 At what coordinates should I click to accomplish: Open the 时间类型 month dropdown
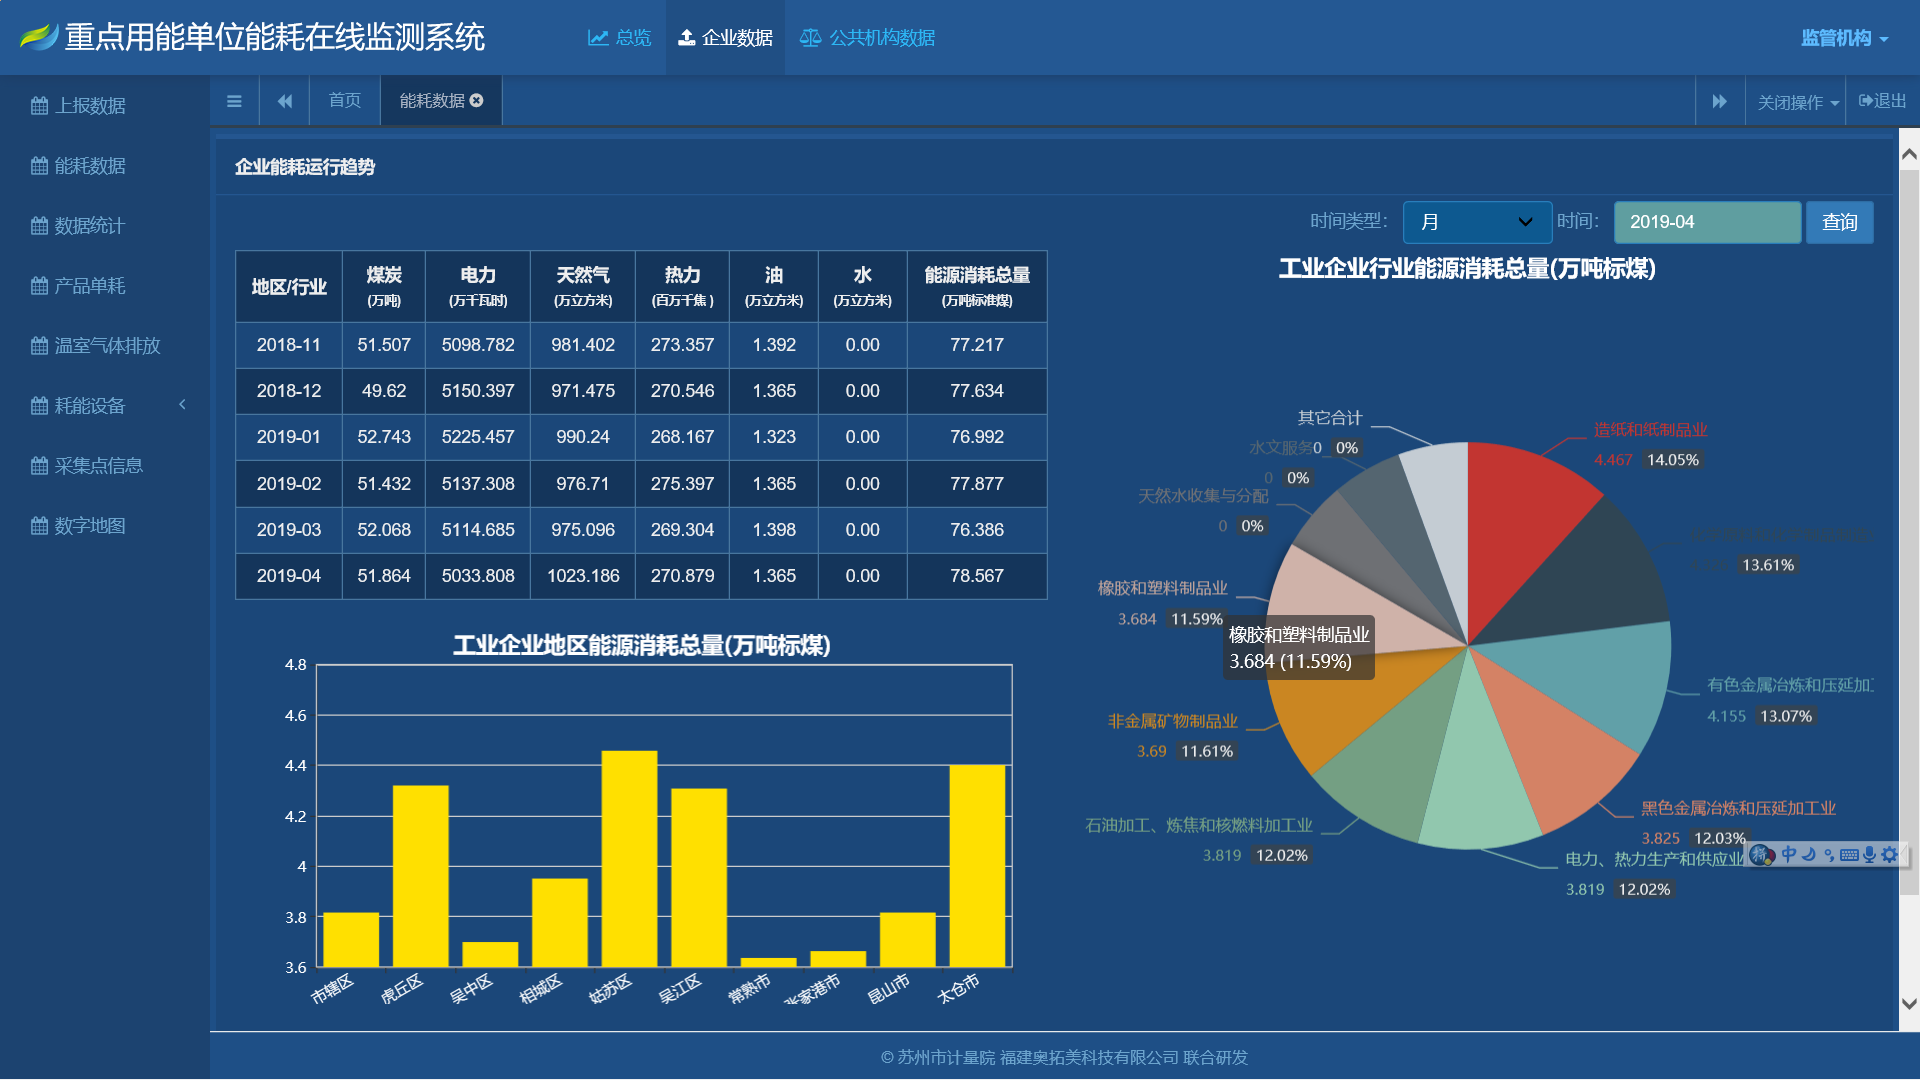[x=1476, y=222]
